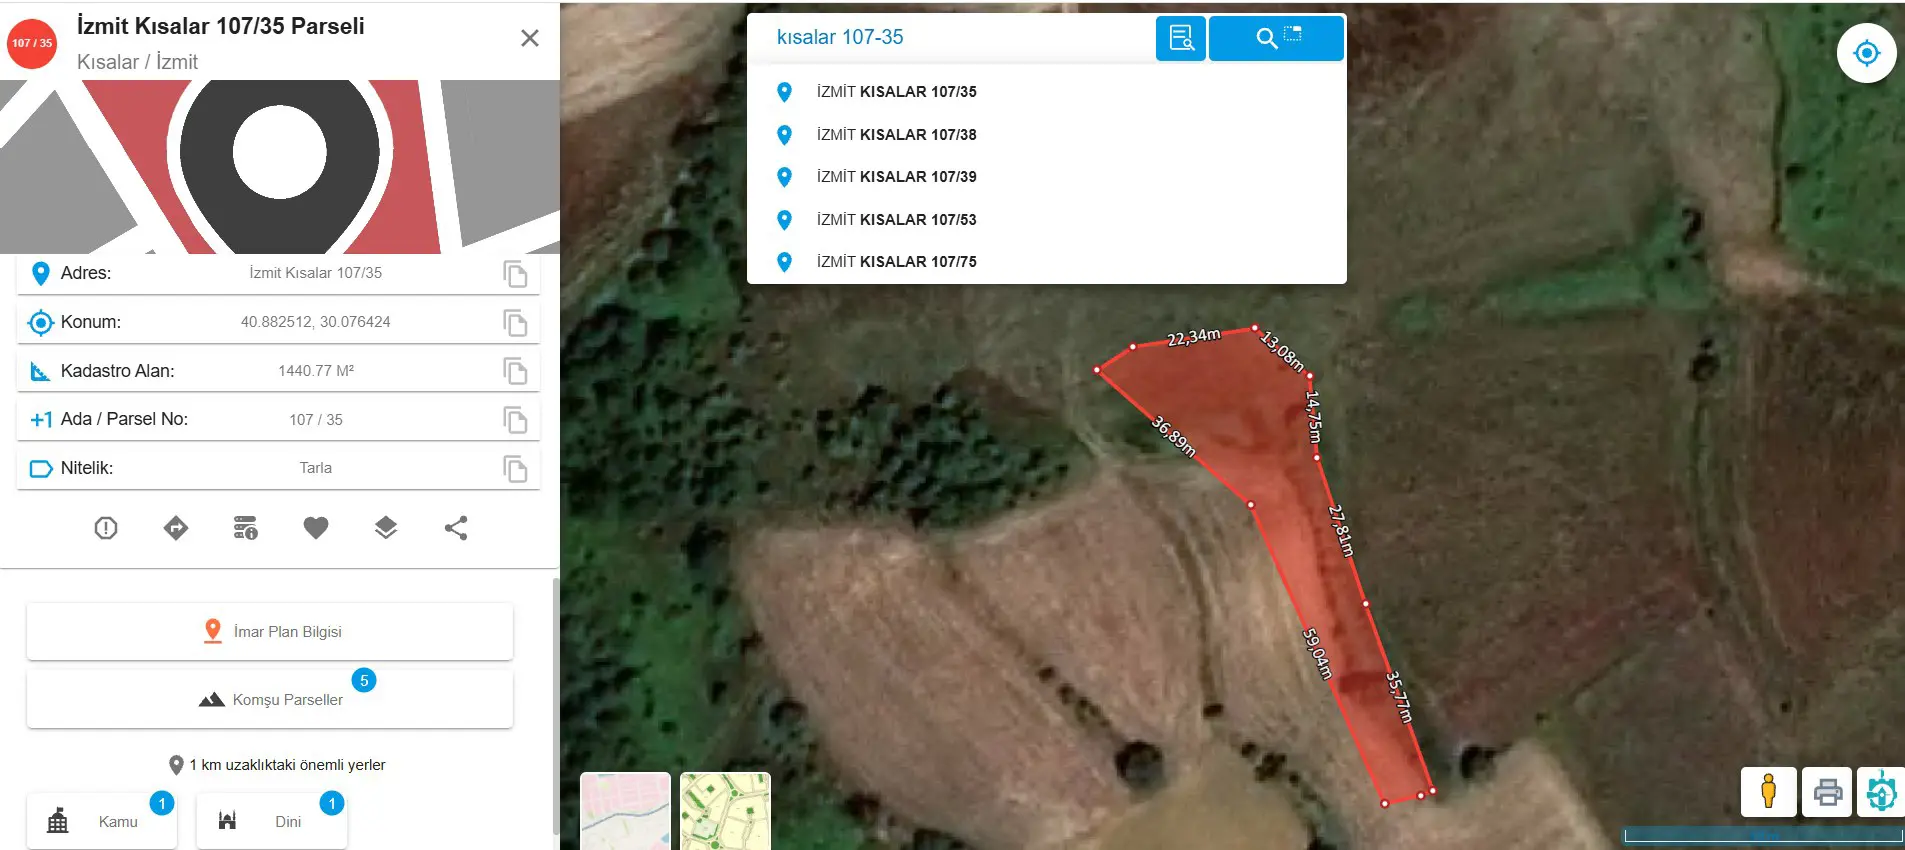The height and width of the screenshot is (850, 1905).
Task: Copy the Ada / Parsel No value
Action: (x=515, y=420)
